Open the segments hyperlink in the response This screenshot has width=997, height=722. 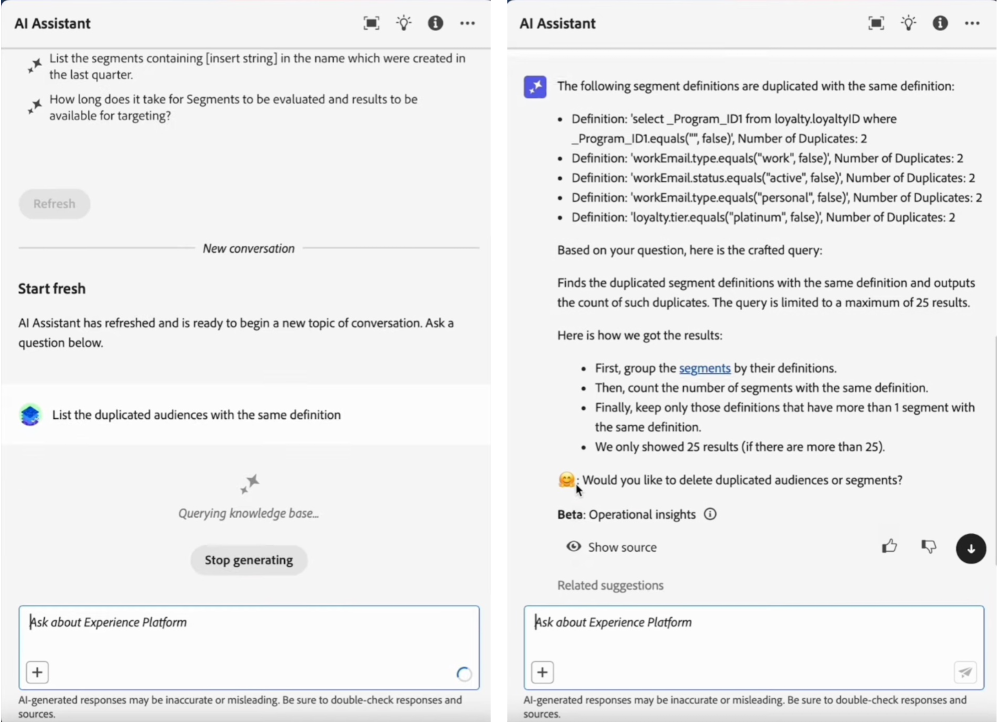point(705,368)
